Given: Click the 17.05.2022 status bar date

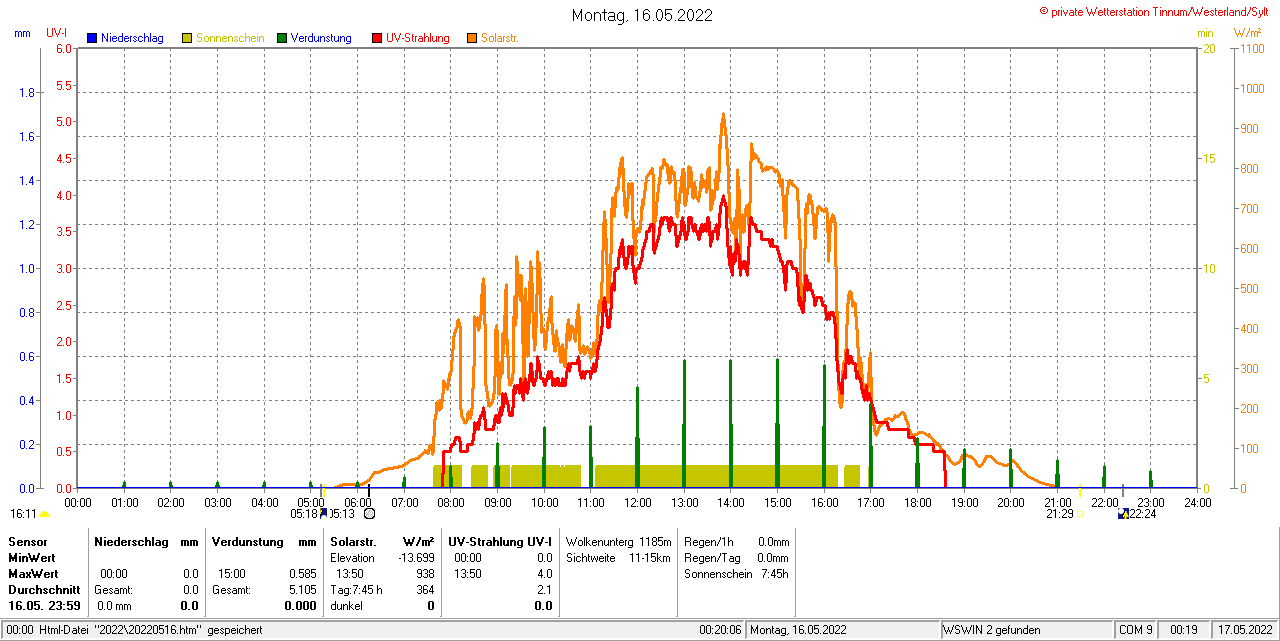Looking at the screenshot, I should pyautogui.click(x=1245, y=630).
